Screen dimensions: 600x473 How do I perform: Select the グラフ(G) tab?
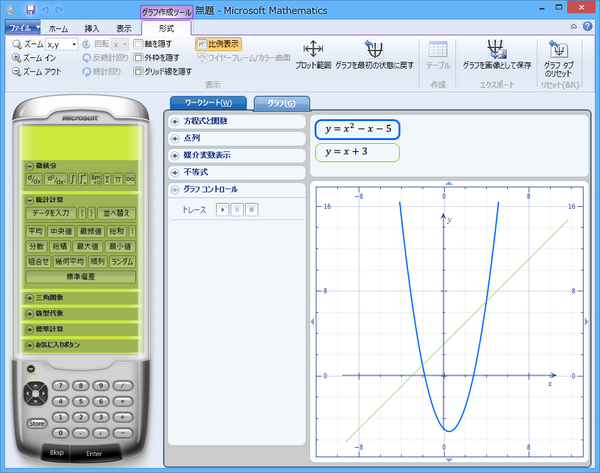(x=282, y=103)
